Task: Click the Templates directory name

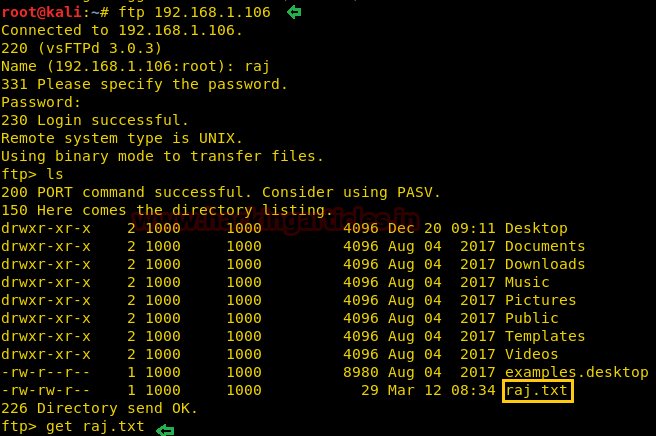Action: point(545,336)
